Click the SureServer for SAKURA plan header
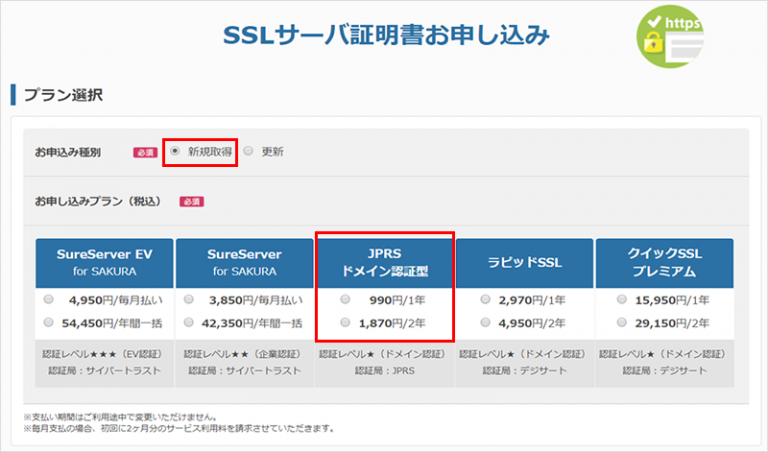Screen dimensions: 768x452 click(244, 263)
